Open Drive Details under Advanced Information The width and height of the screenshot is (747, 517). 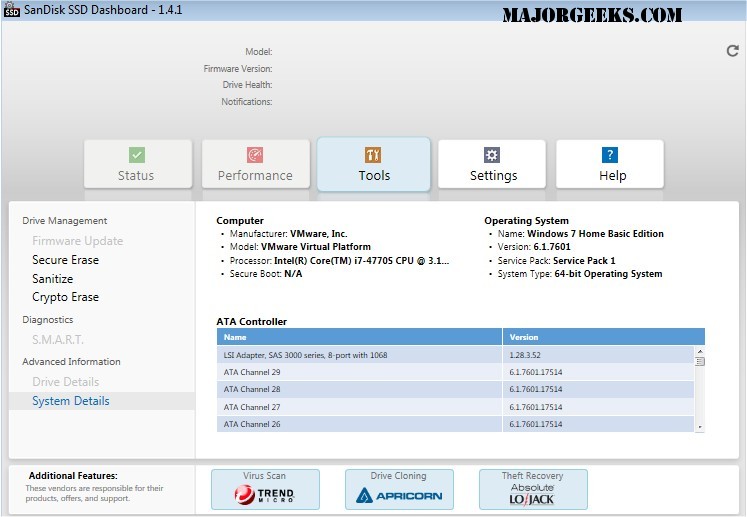pyautogui.click(x=66, y=382)
